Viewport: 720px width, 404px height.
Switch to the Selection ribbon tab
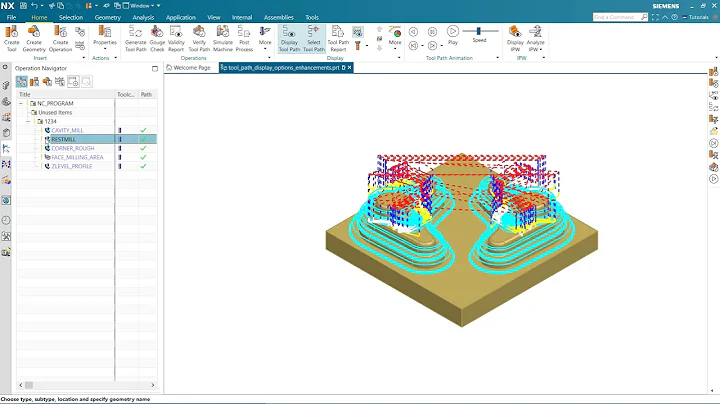point(71,17)
